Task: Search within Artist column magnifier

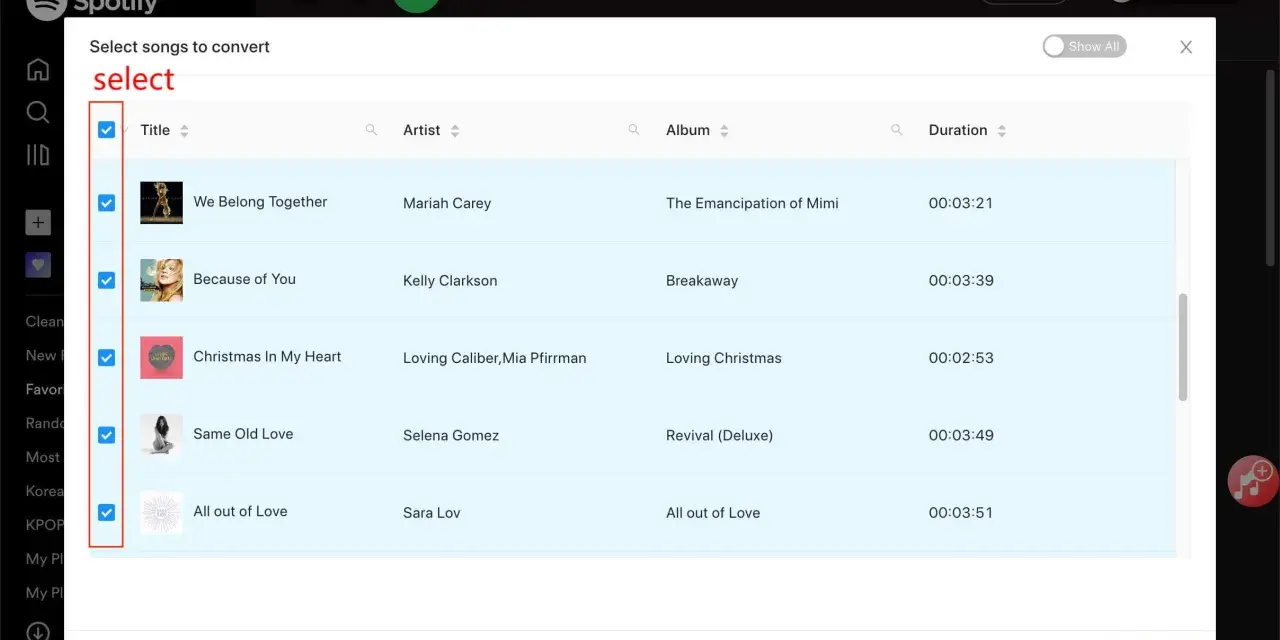Action: tap(633, 130)
